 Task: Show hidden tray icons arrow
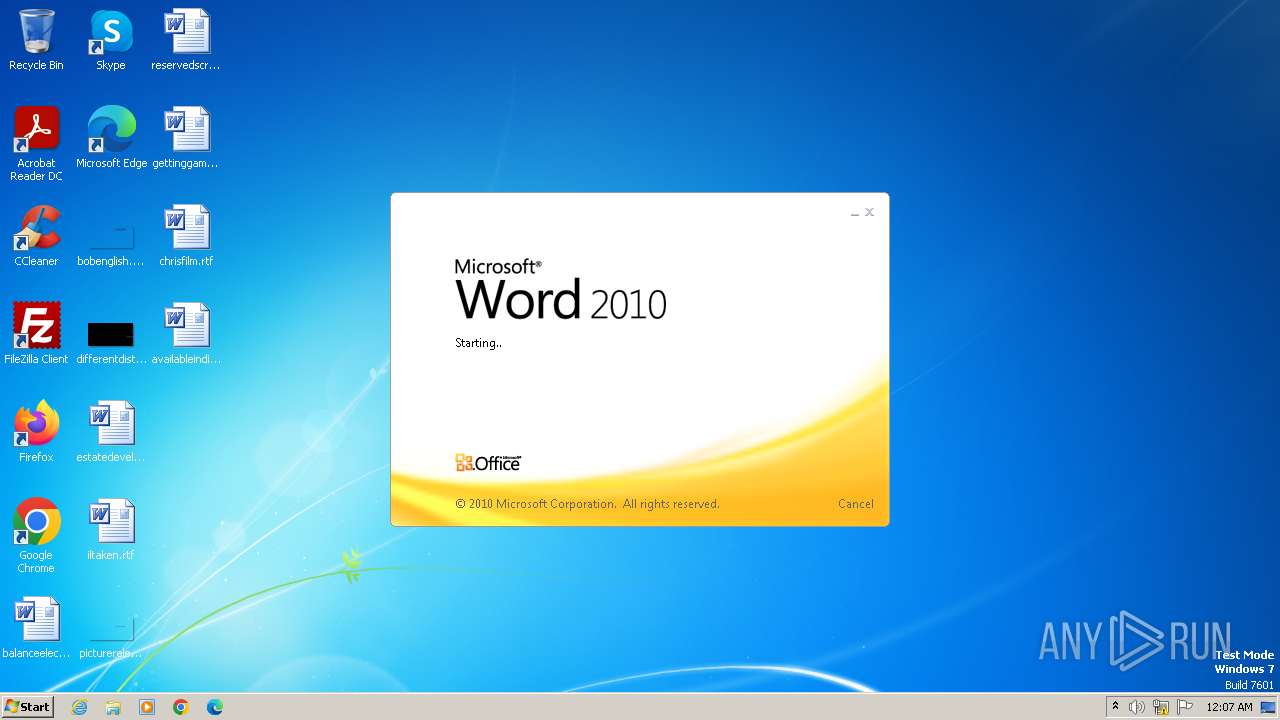point(1115,707)
